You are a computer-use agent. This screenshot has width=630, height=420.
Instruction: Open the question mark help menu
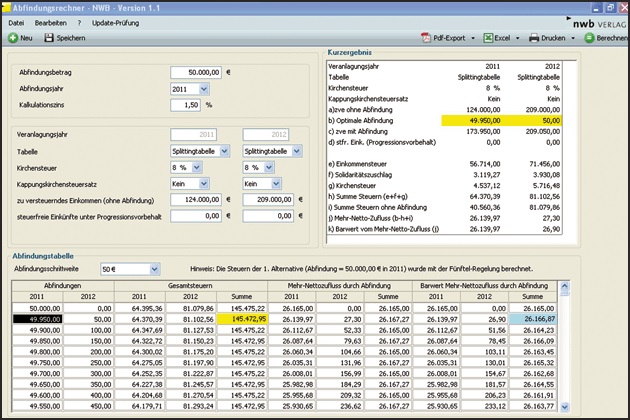[79, 21]
